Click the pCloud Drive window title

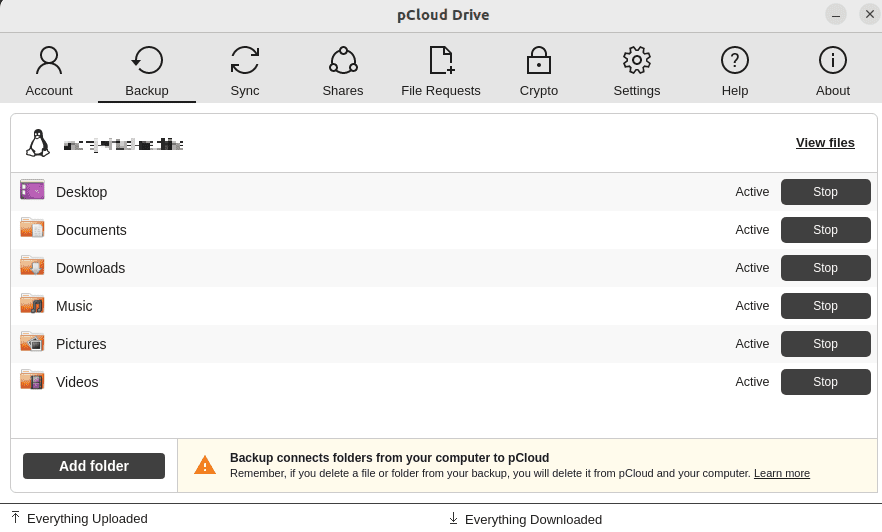click(x=443, y=15)
